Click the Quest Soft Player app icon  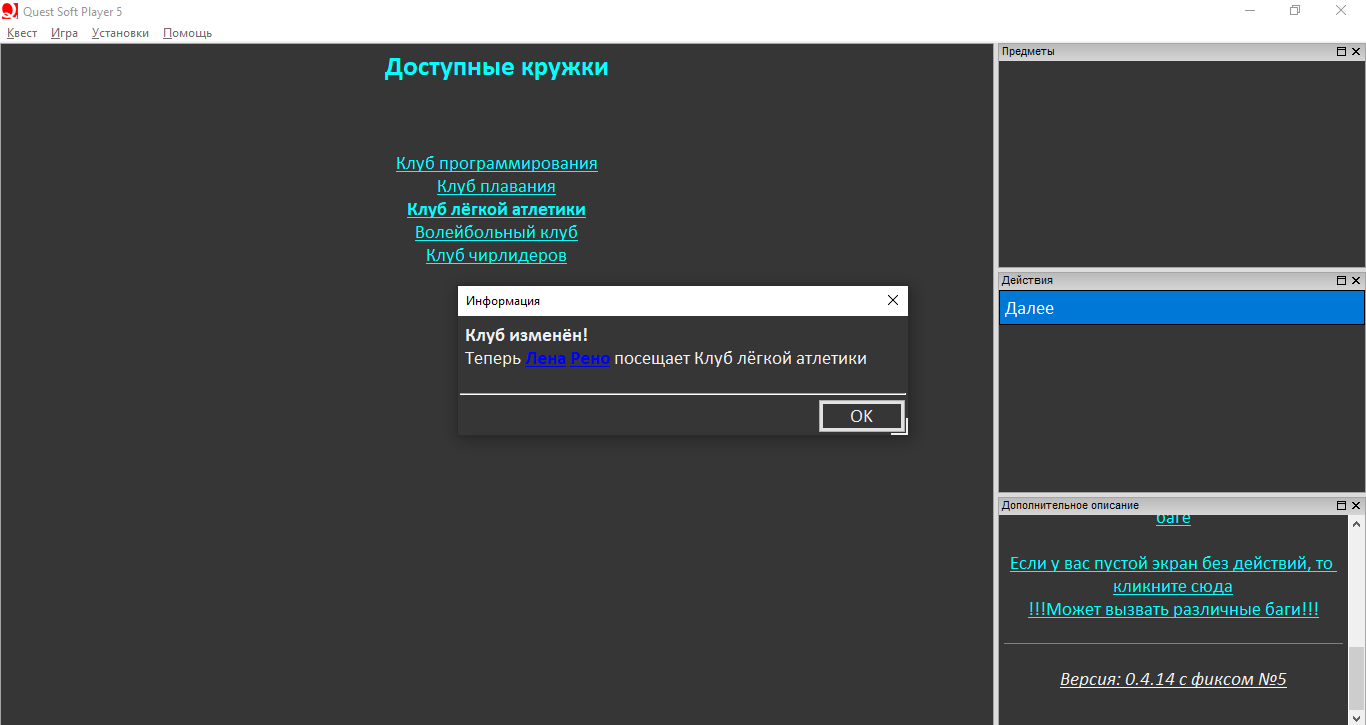coord(10,11)
